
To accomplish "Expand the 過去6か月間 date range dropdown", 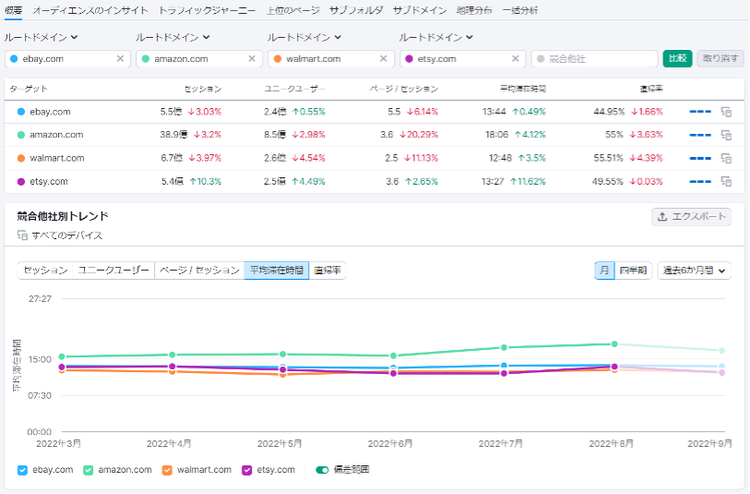I will 694,270.
